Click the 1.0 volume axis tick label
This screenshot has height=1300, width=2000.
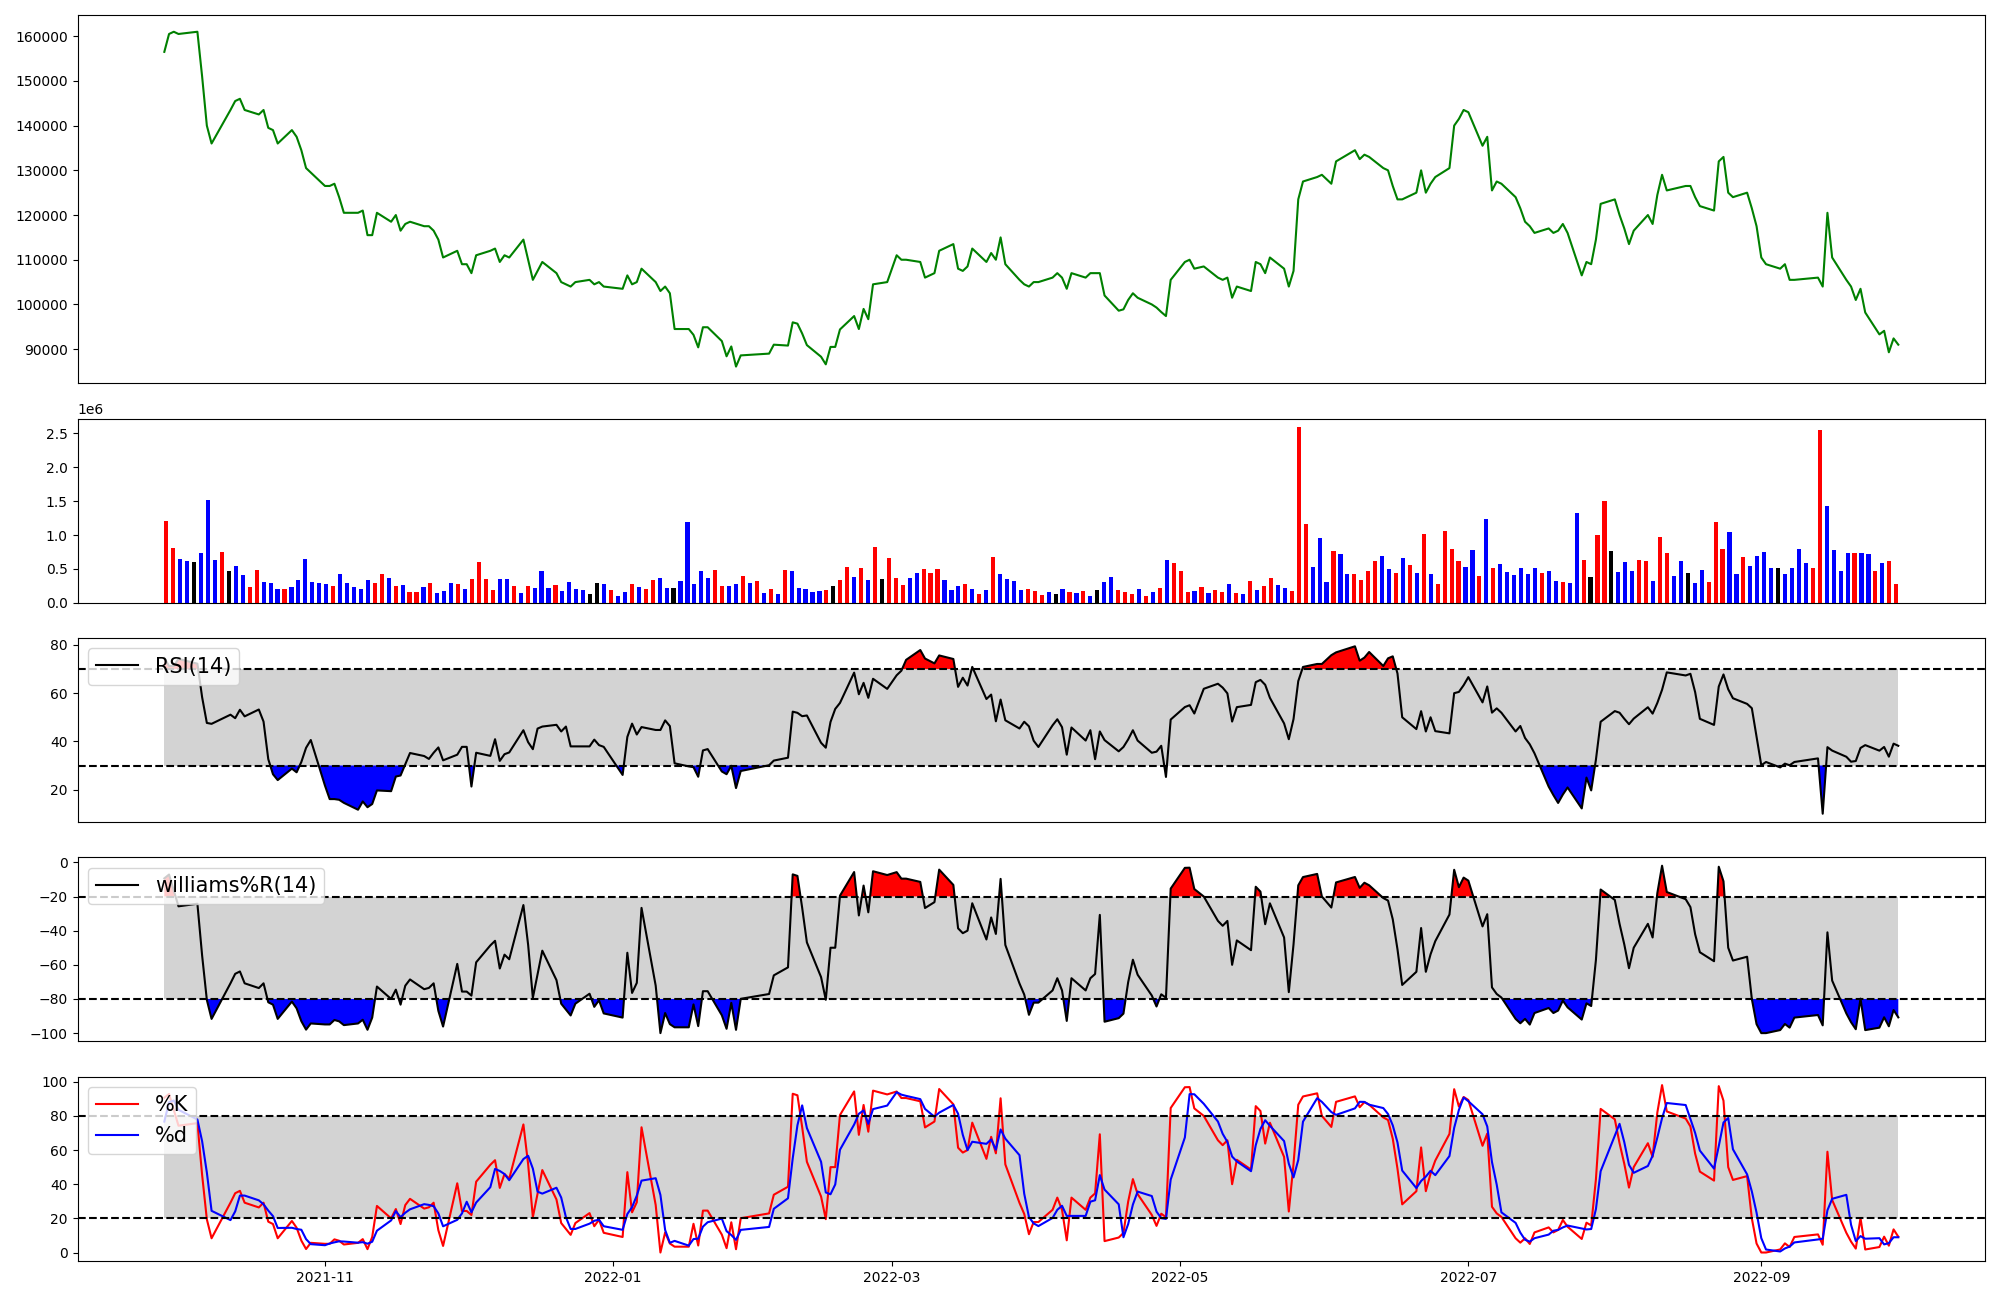(57, 536)
